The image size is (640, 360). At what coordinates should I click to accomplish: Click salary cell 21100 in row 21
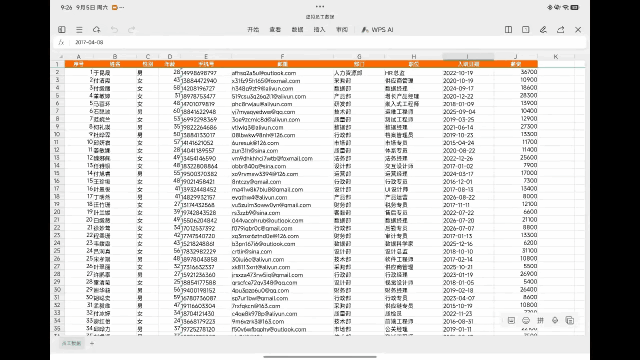(516, 220)
